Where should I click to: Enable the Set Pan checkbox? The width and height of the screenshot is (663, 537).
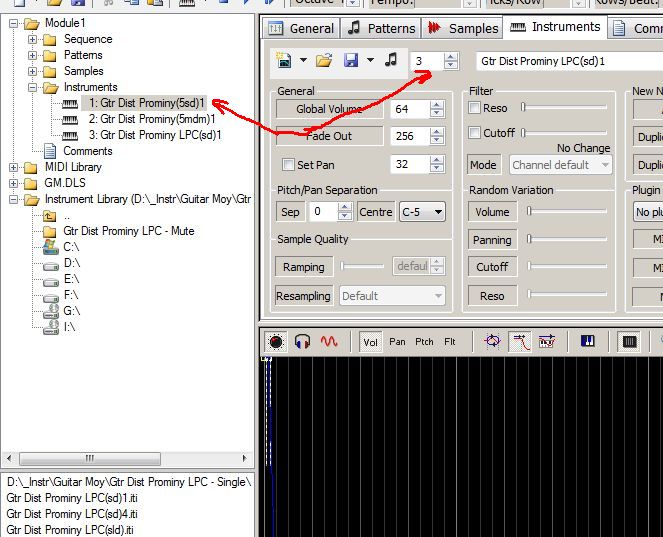click(x=289, y=165)
